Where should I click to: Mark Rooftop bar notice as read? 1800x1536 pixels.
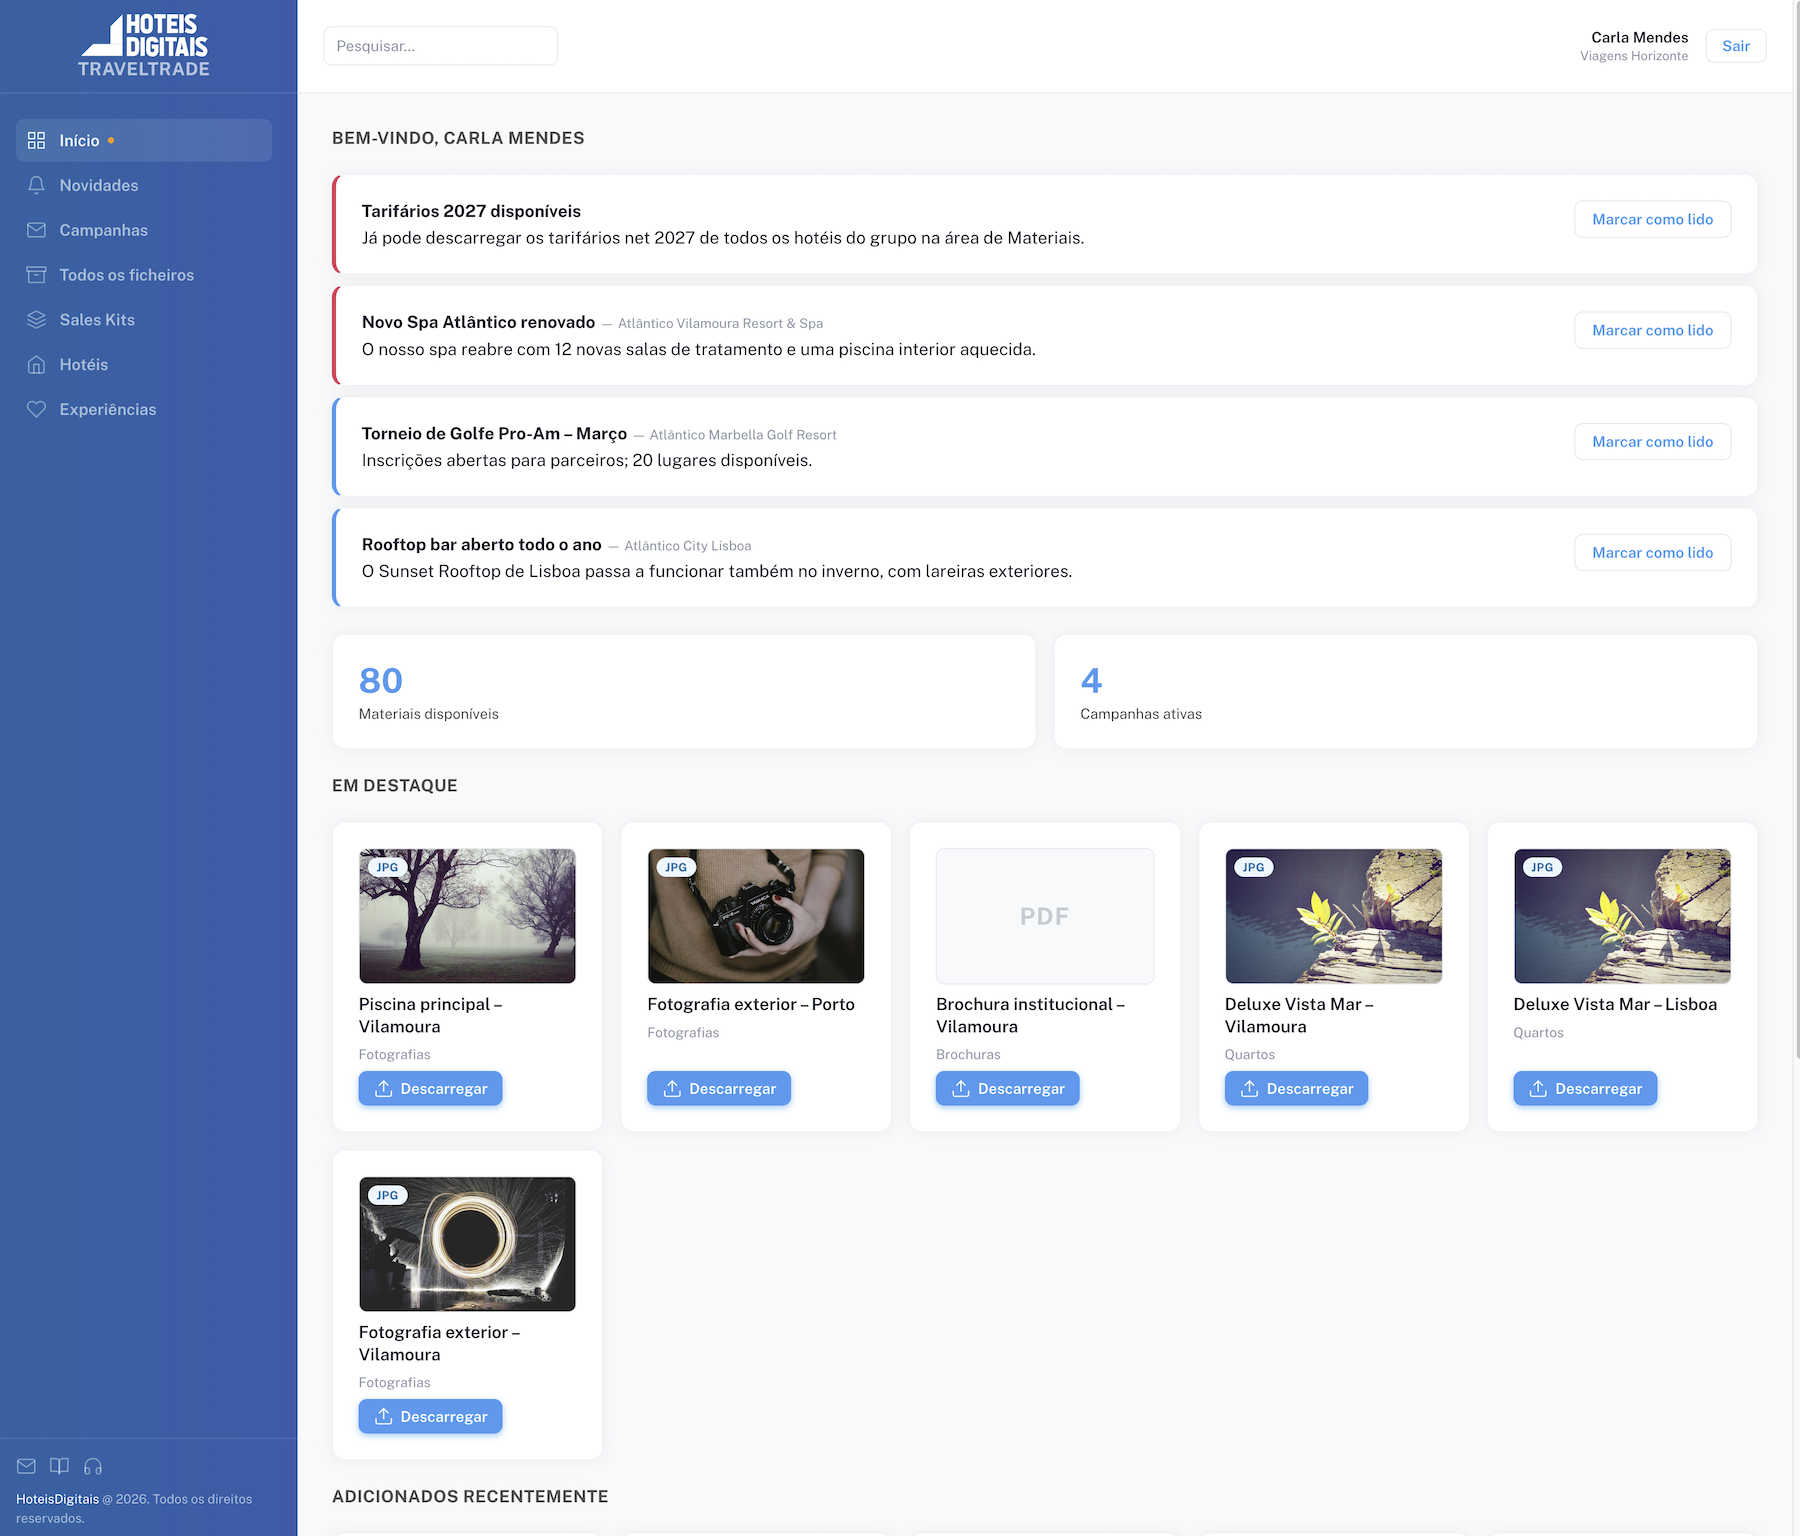coord(1652,552)
